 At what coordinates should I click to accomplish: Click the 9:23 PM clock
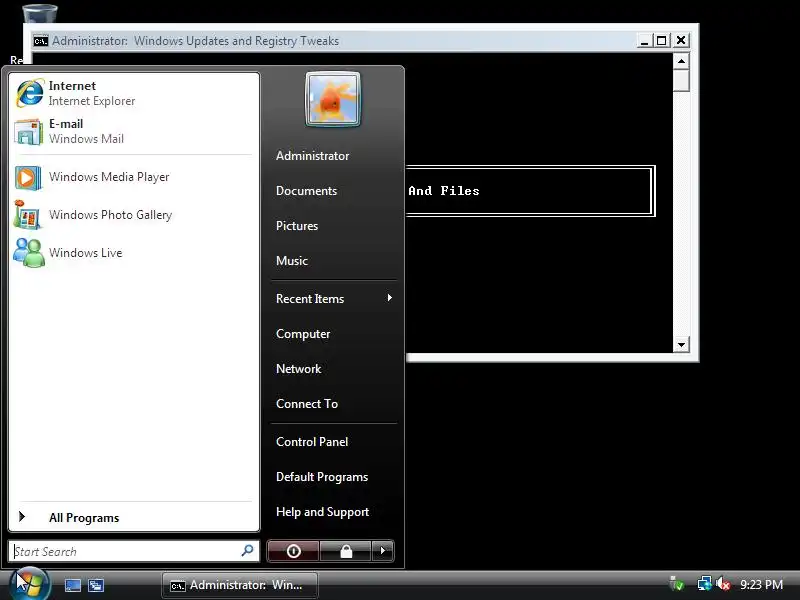(761, 585)
